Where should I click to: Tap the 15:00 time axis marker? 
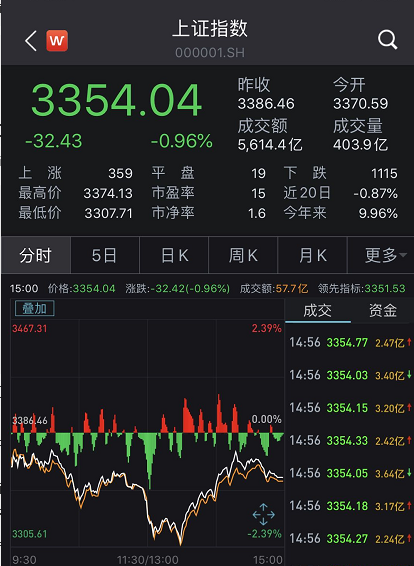tap(268, 560)
